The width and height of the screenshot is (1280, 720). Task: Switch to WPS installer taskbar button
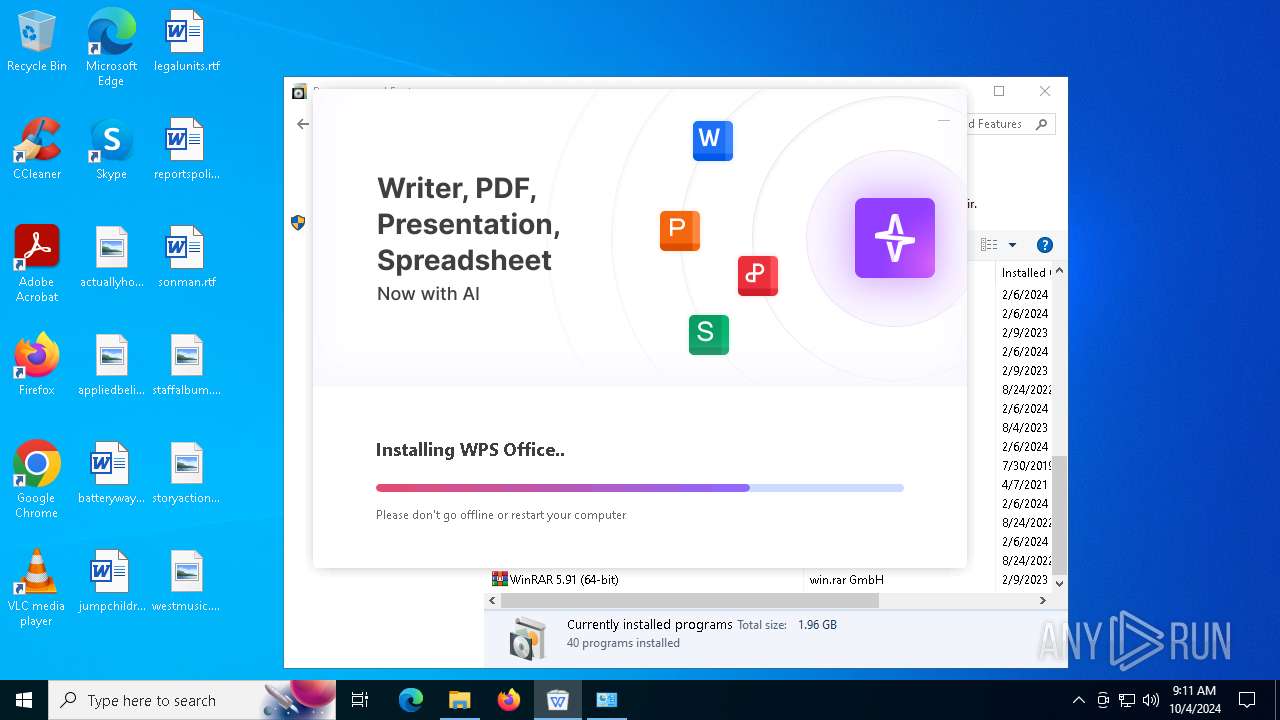[557, 700]
